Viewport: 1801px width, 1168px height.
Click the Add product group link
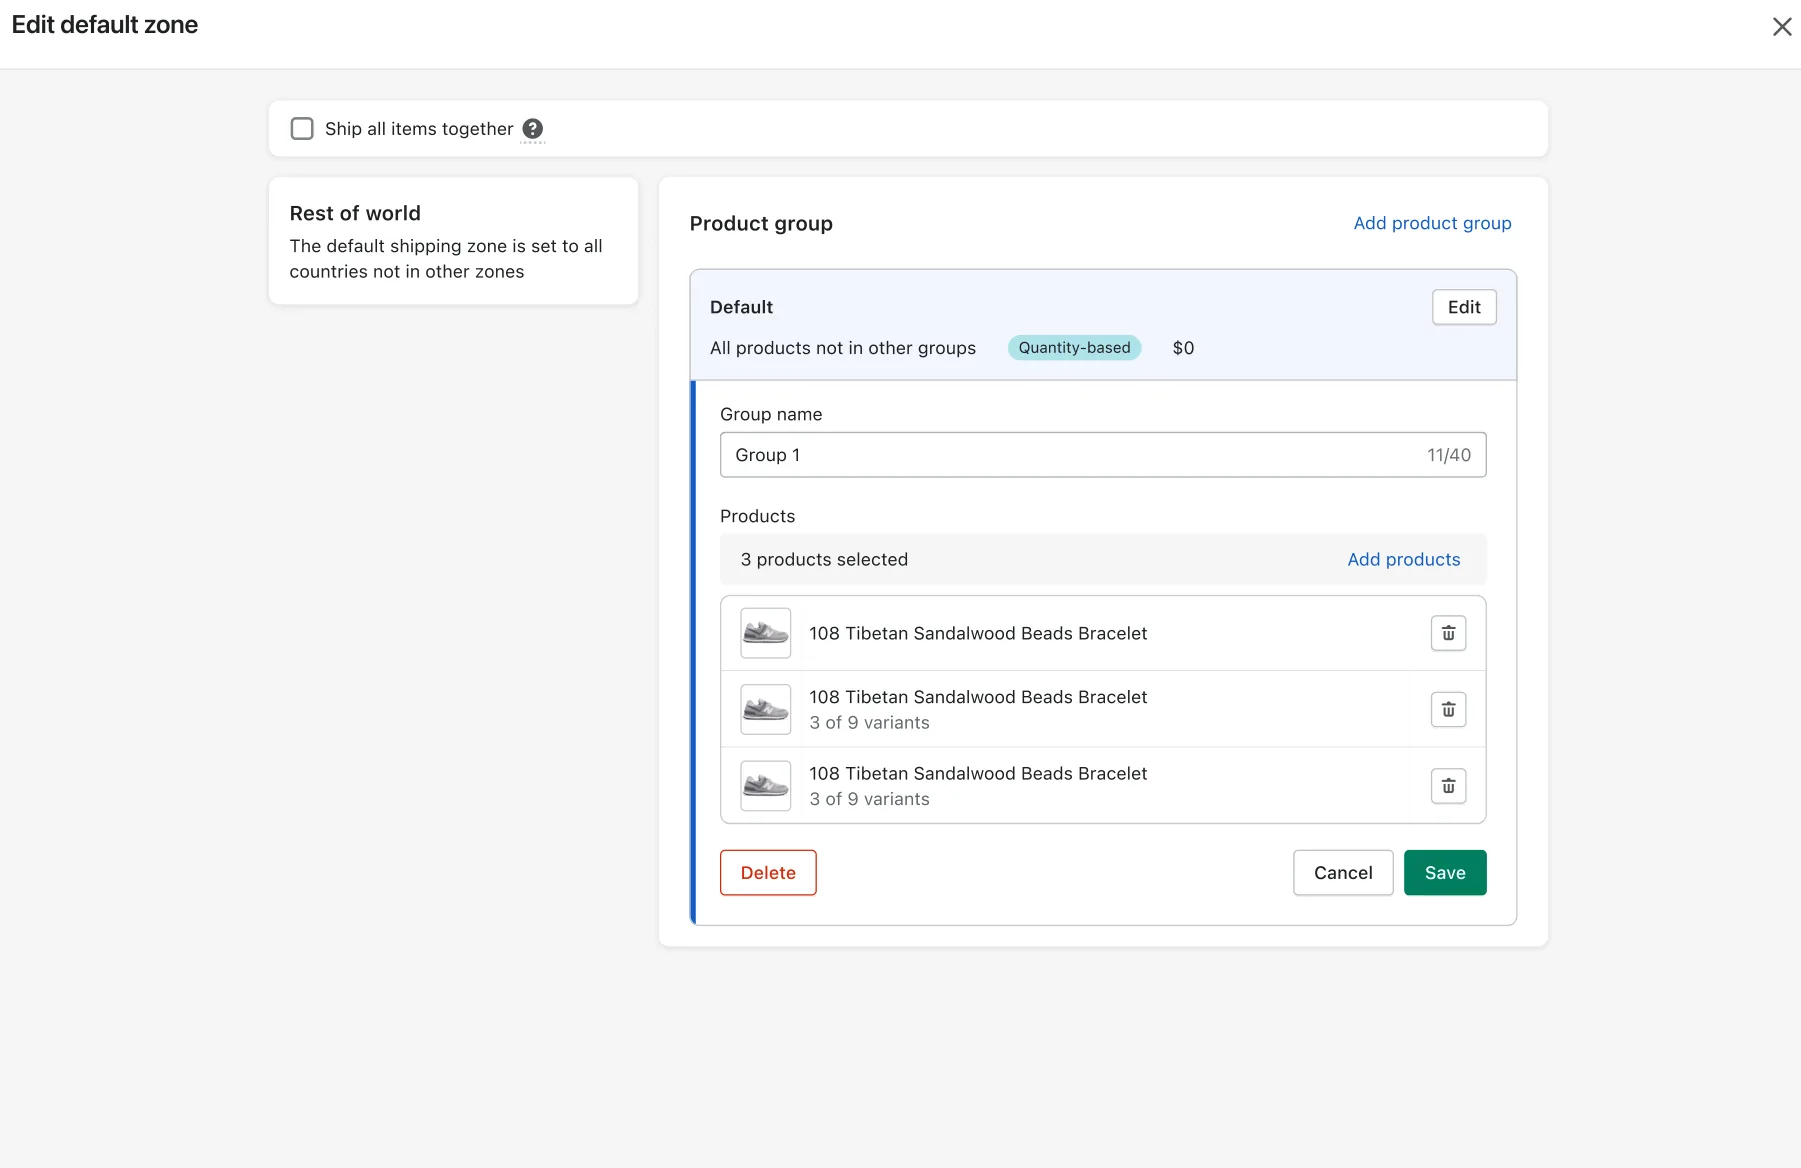point(1432,223)
